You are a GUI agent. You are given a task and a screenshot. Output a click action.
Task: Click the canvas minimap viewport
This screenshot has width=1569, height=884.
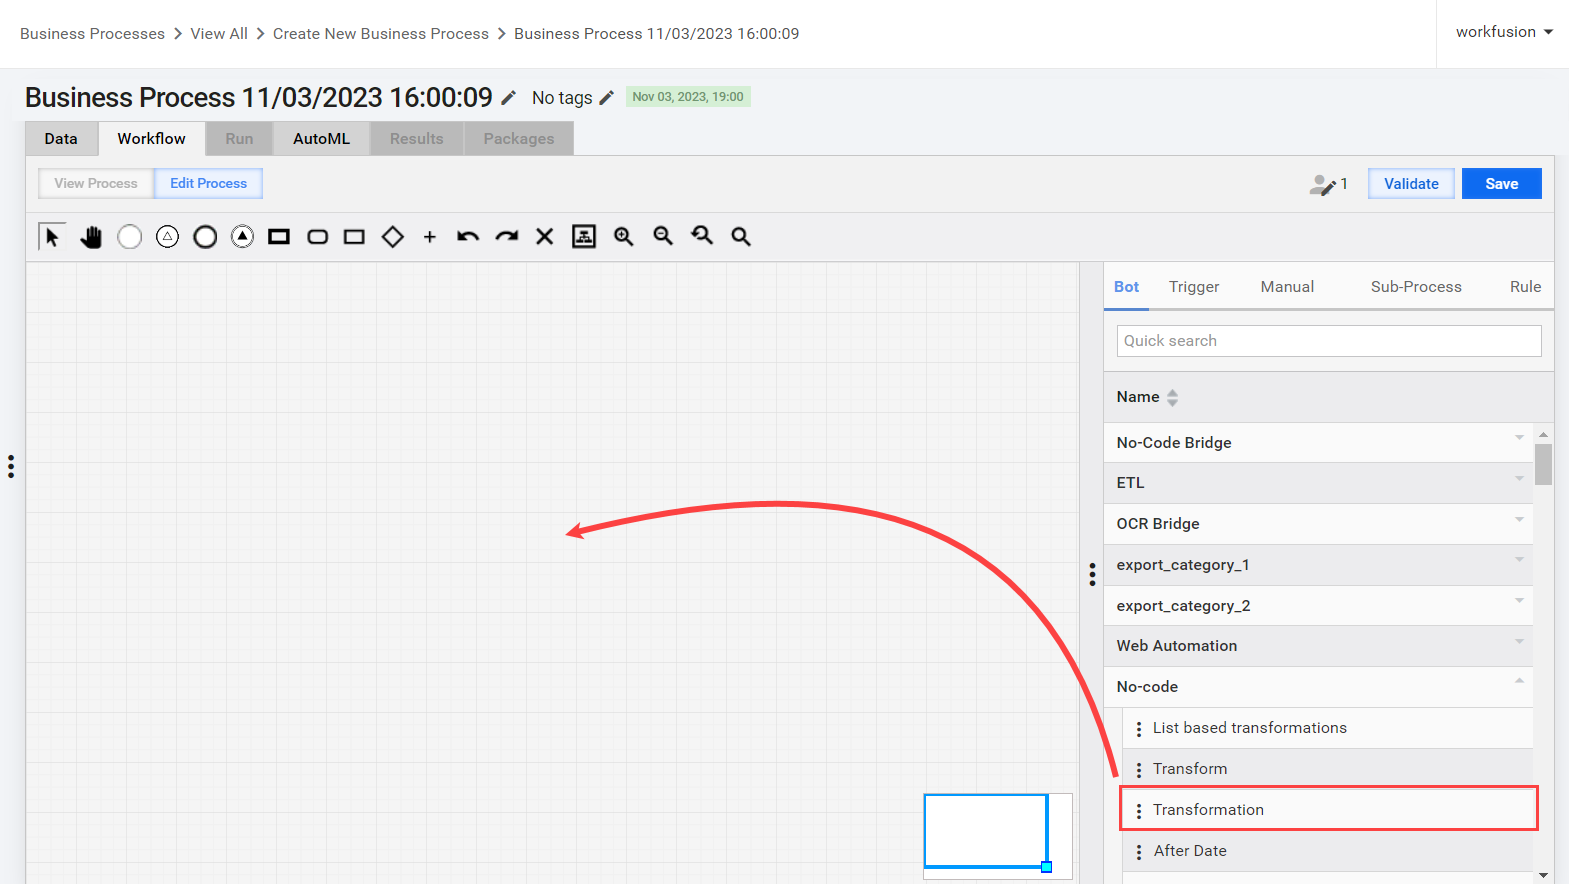(986, 831)
